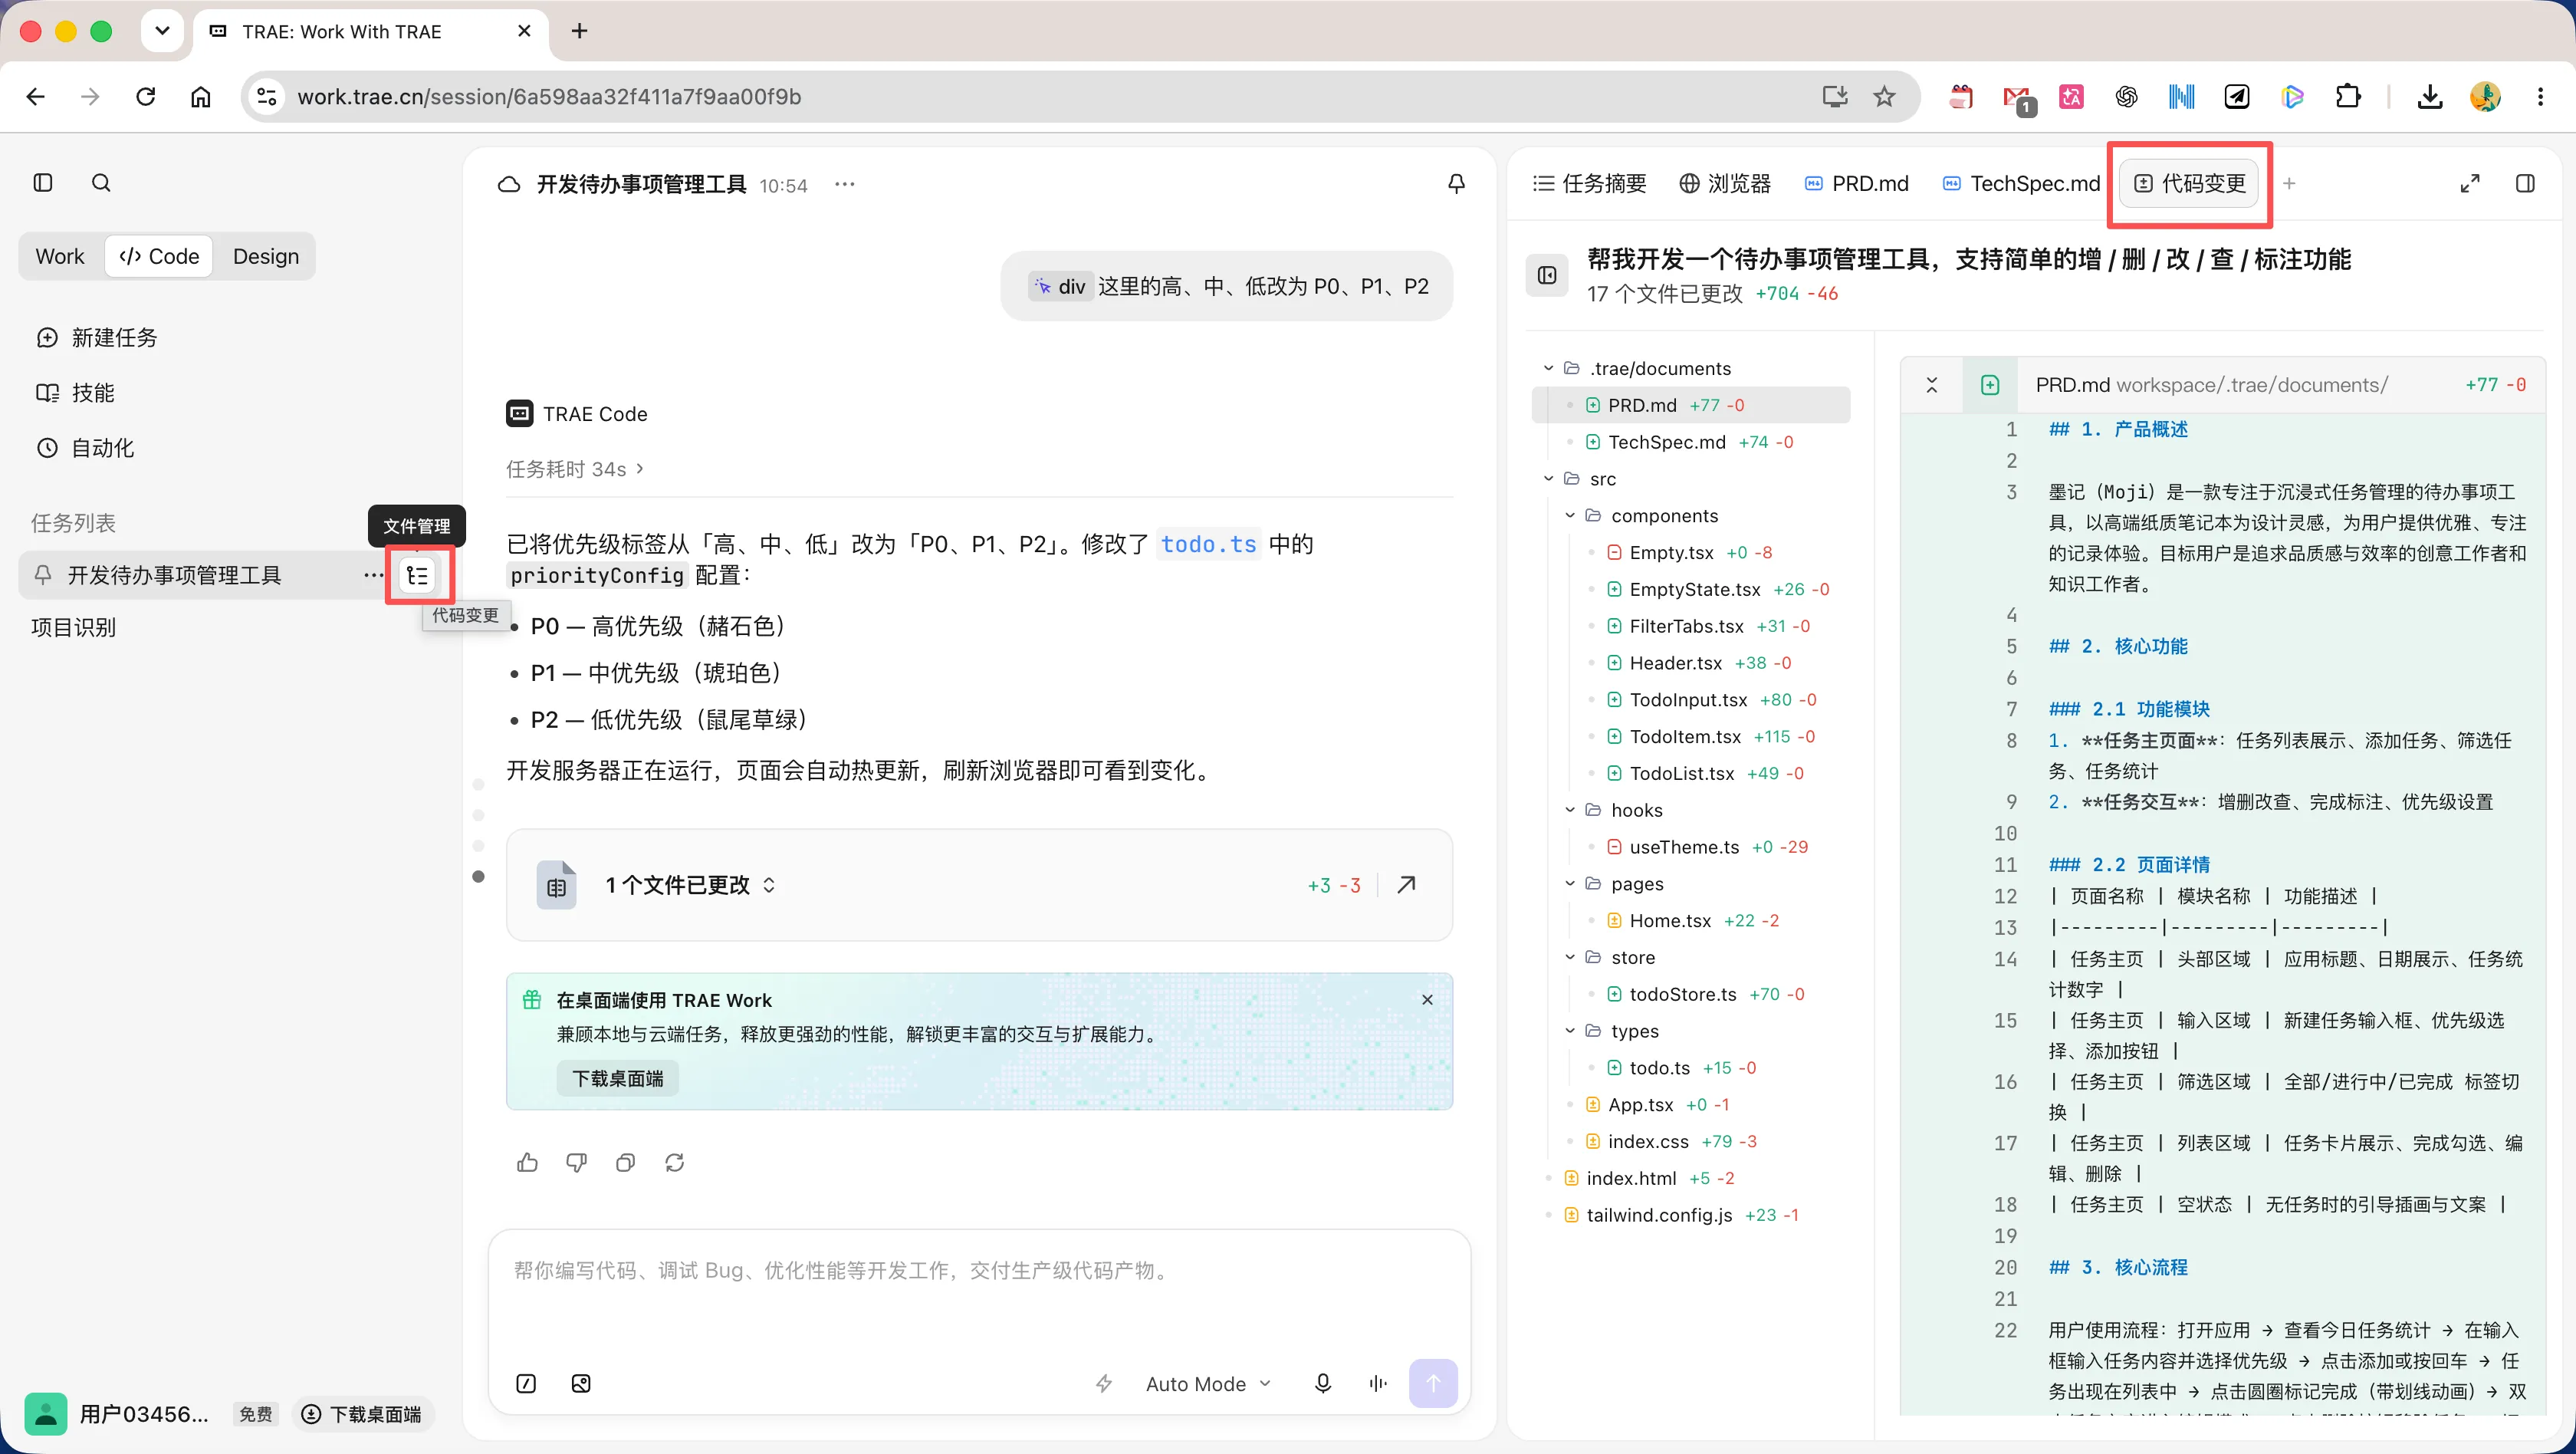This screenshot has width=2576, height=1454.
Task: Select task 开发待办事项管理工具 in list
Action: (x=175, y=575)
